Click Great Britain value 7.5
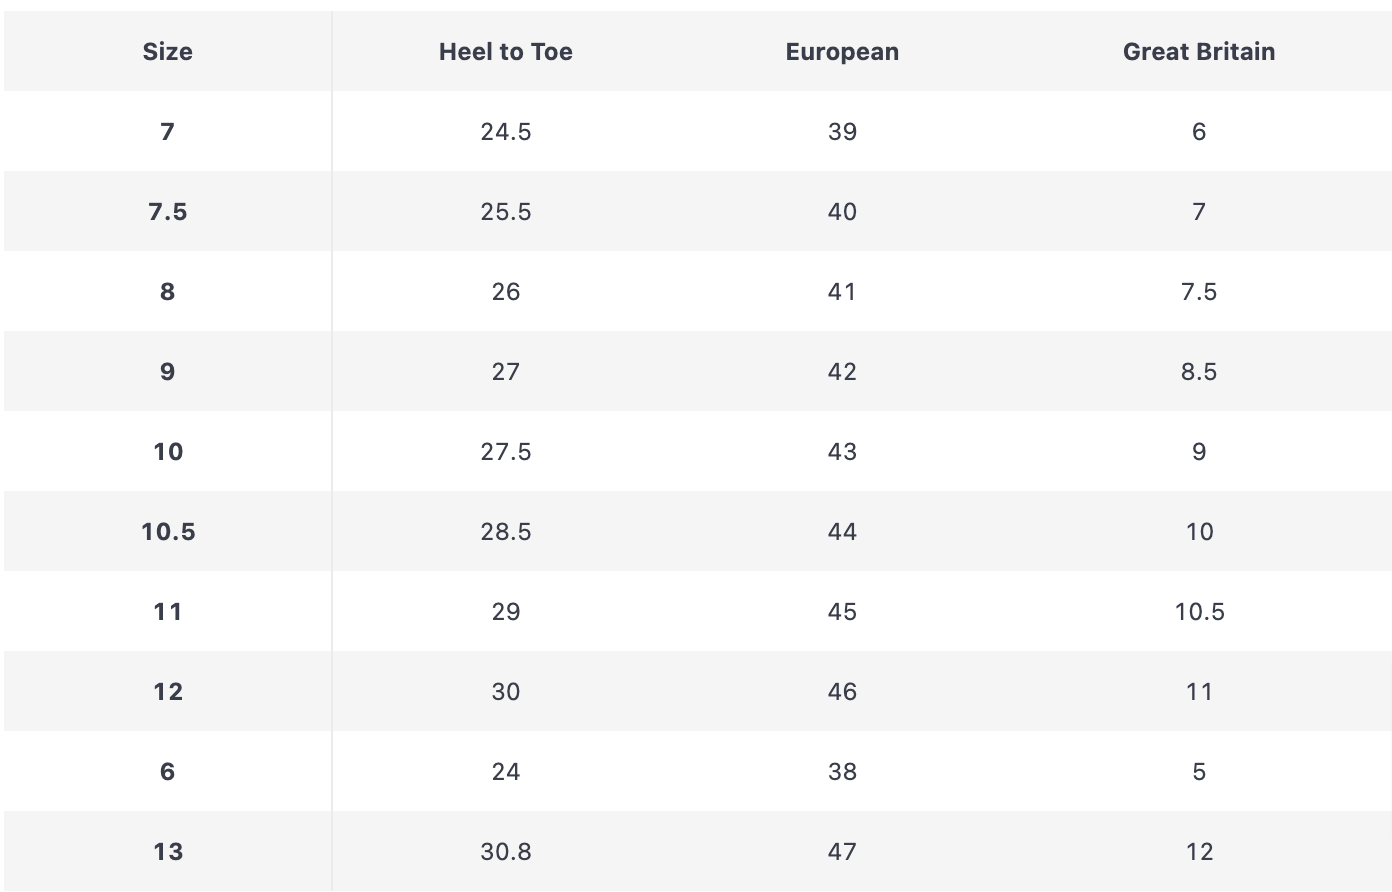 [x=1198, y=292]
